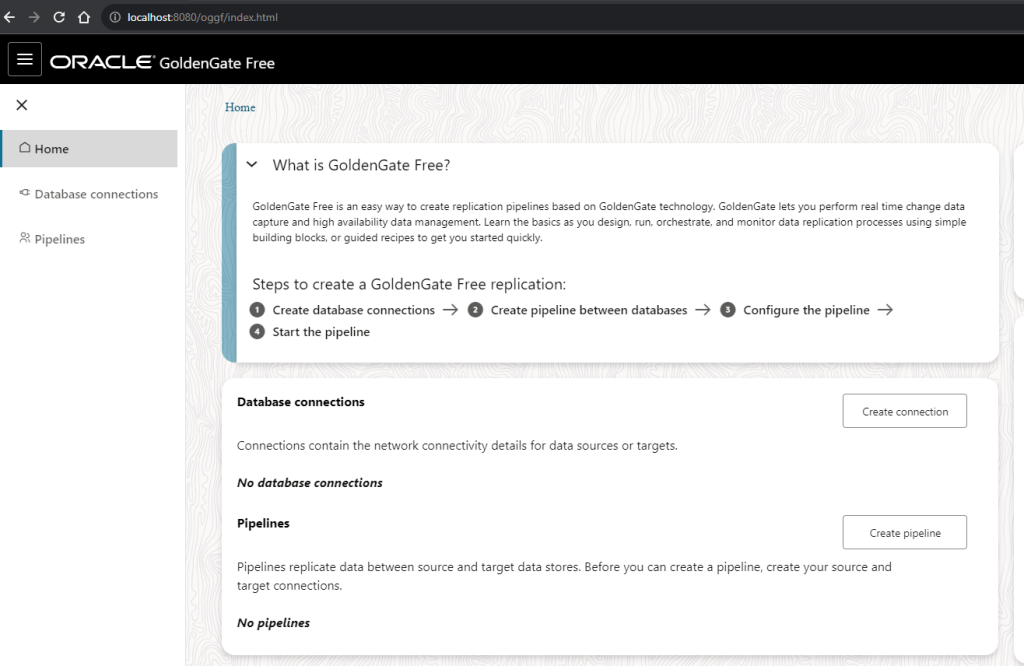
Task: Collapse the What is GoldenGate Free section
Action: [x=251, y=165]
